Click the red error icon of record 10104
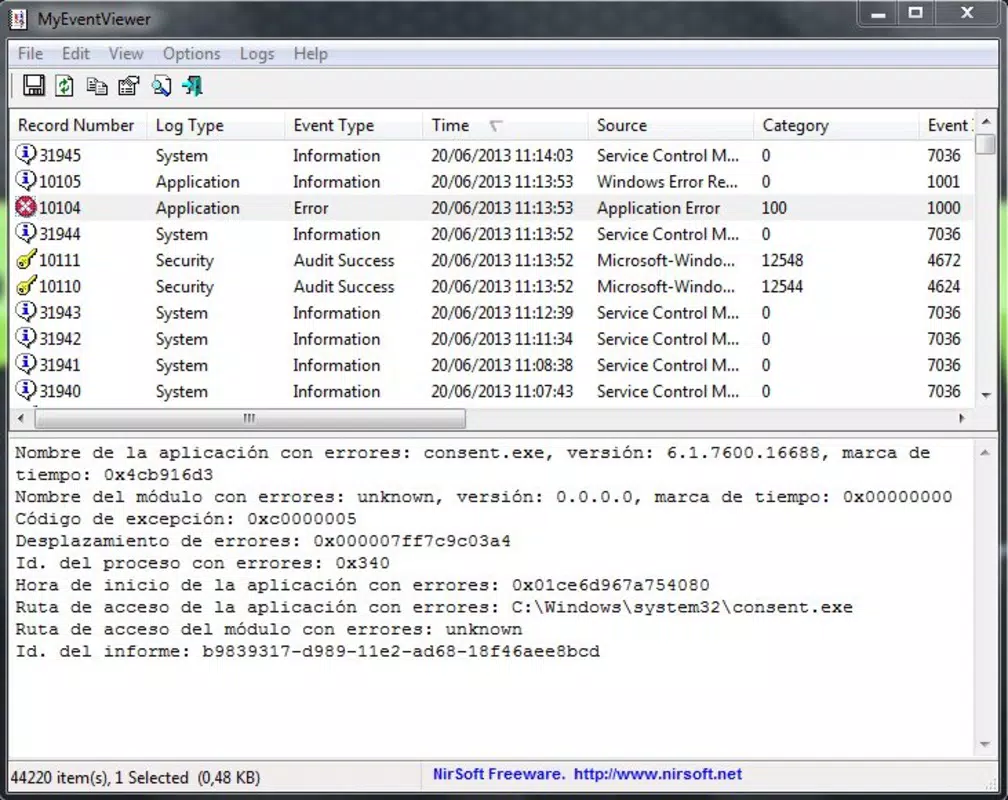 point(26,207)
